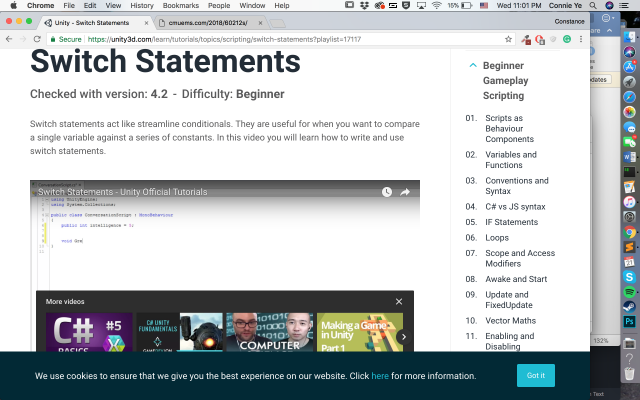
Task: Open iTunes from the Dock
Action: pyautogui.click(x=629, y=202)
